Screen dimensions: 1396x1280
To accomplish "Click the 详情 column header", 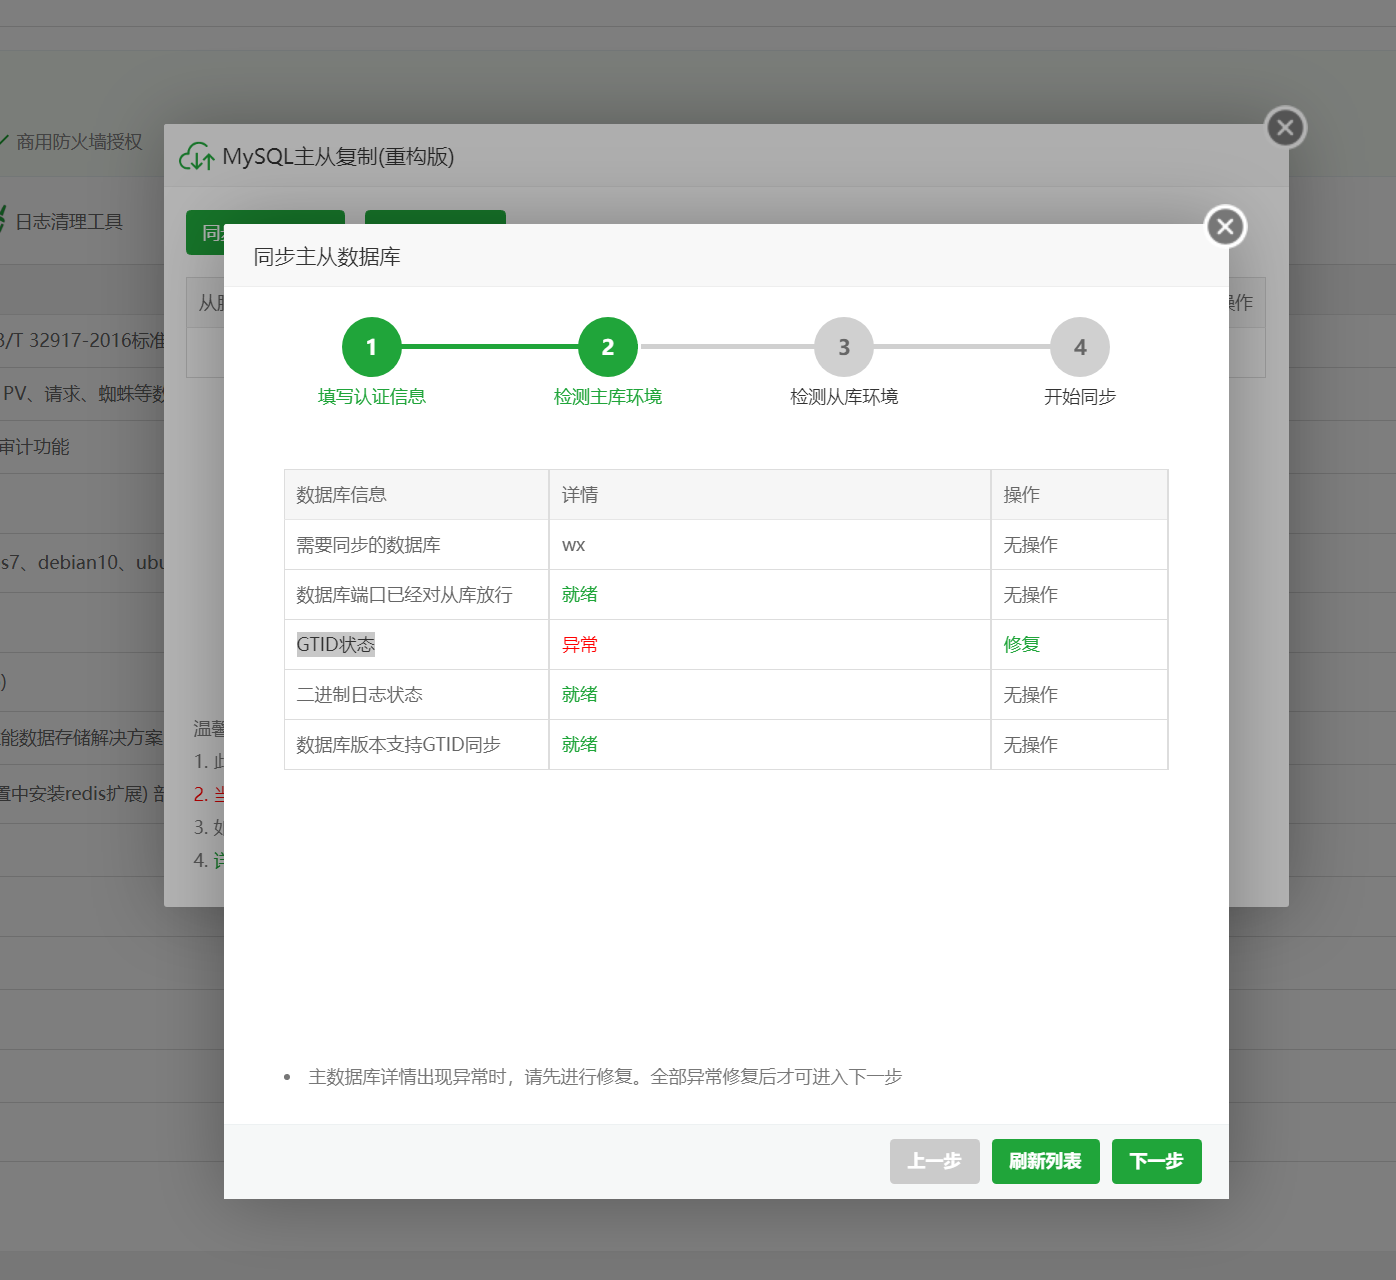I will tap(580, 495).
